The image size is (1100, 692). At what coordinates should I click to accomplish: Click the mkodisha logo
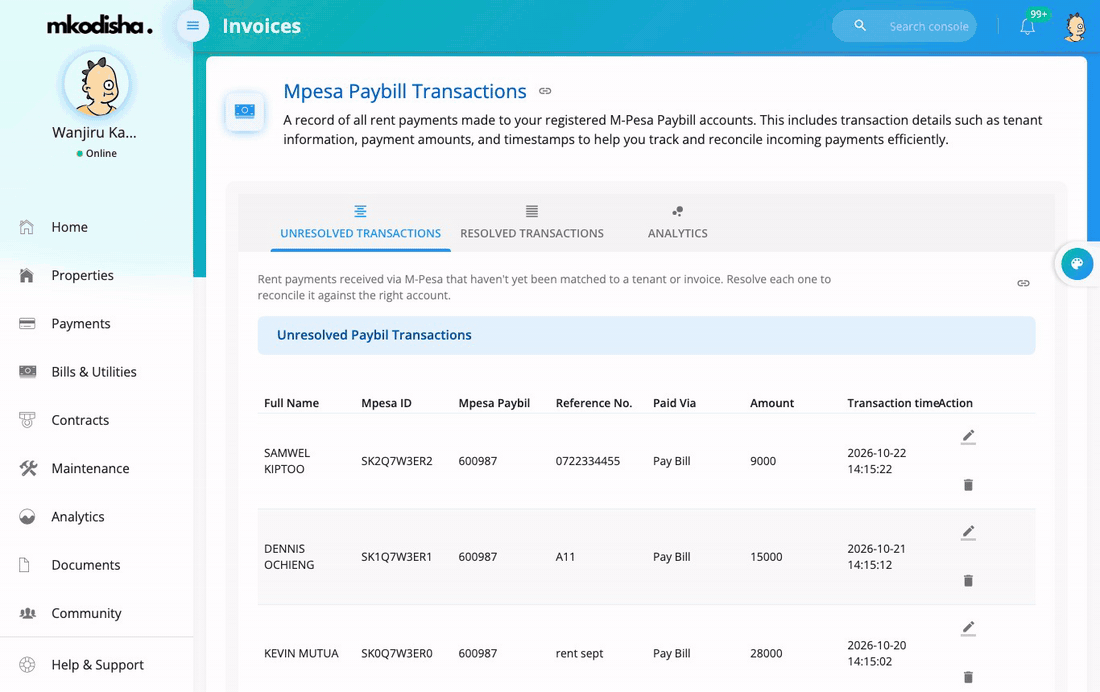point(100,26)
